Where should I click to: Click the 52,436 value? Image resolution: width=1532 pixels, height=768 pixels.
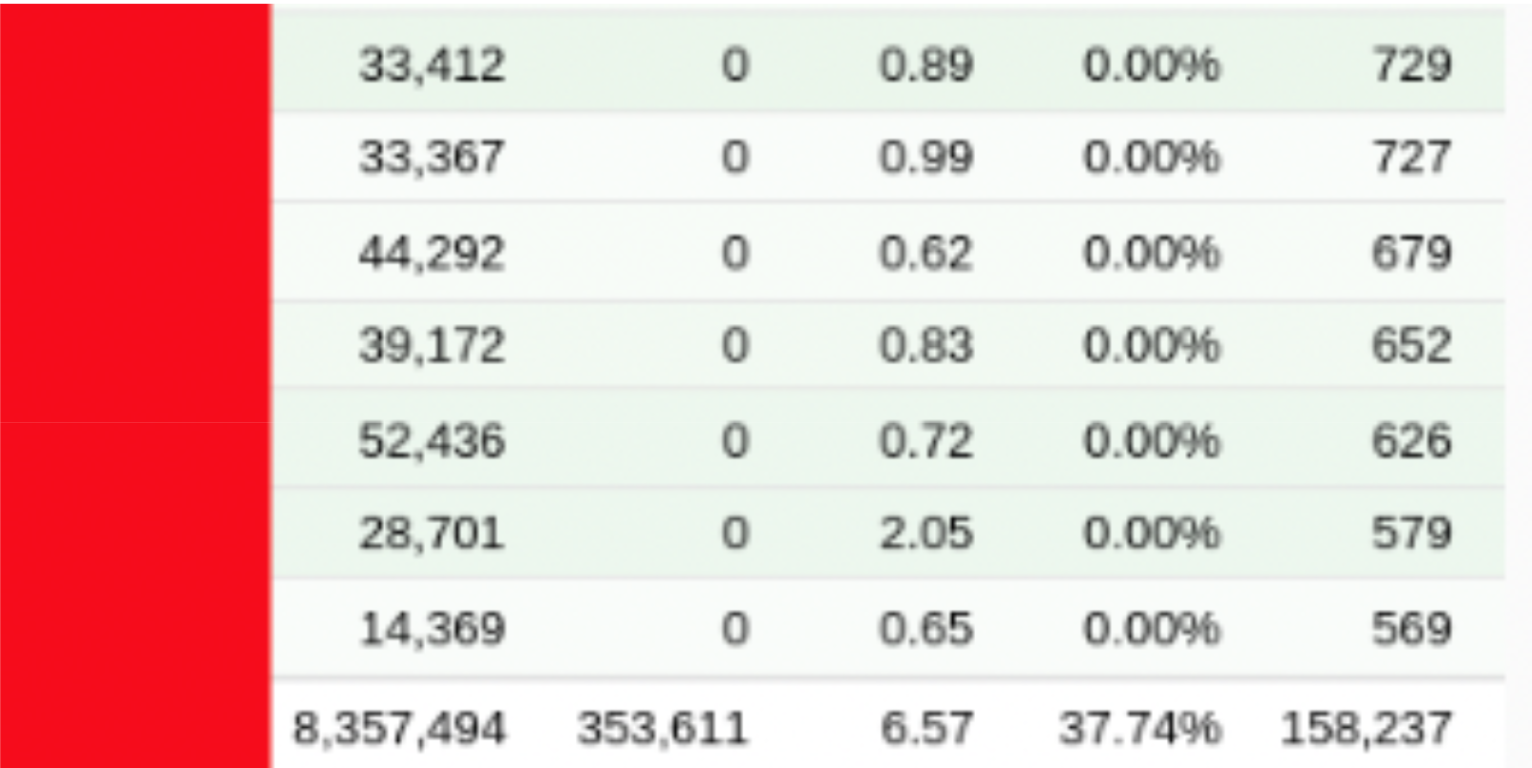pos(432,440)
